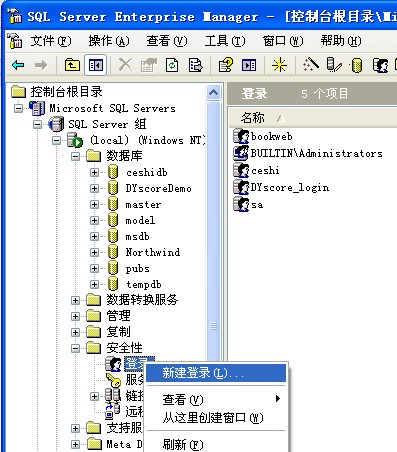Open Properties toolbar icon
This screenshot has height=452, width=397.
pyautogui.click(x=149, y=65)
